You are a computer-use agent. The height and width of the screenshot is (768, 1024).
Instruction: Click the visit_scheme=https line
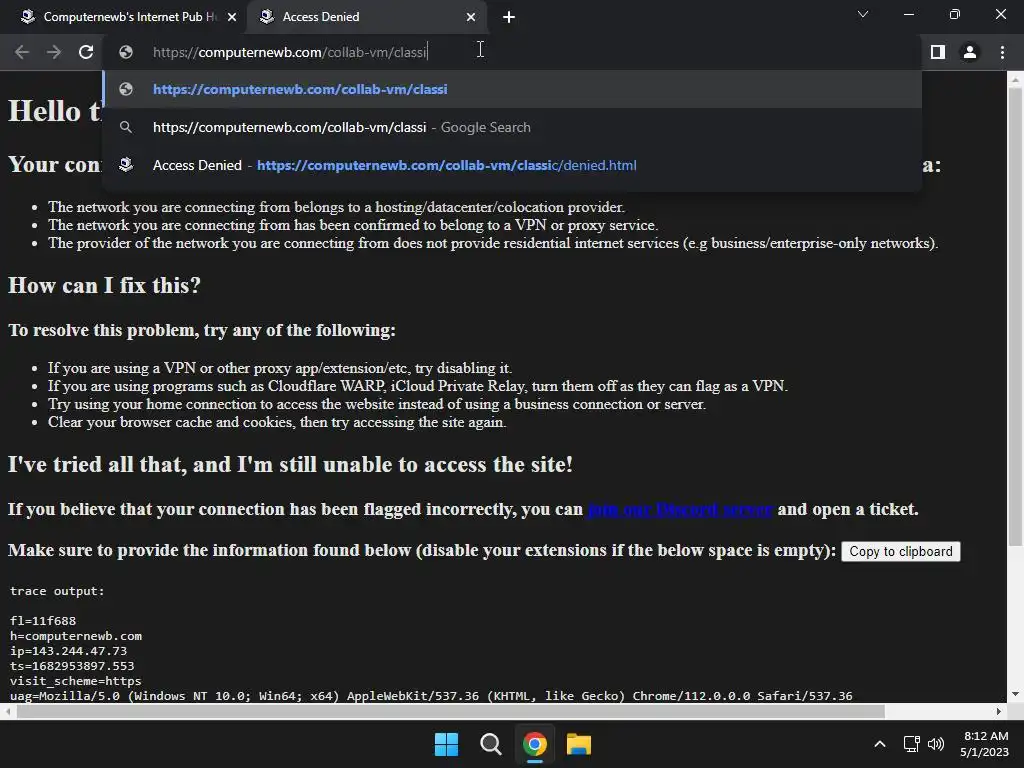76,681
